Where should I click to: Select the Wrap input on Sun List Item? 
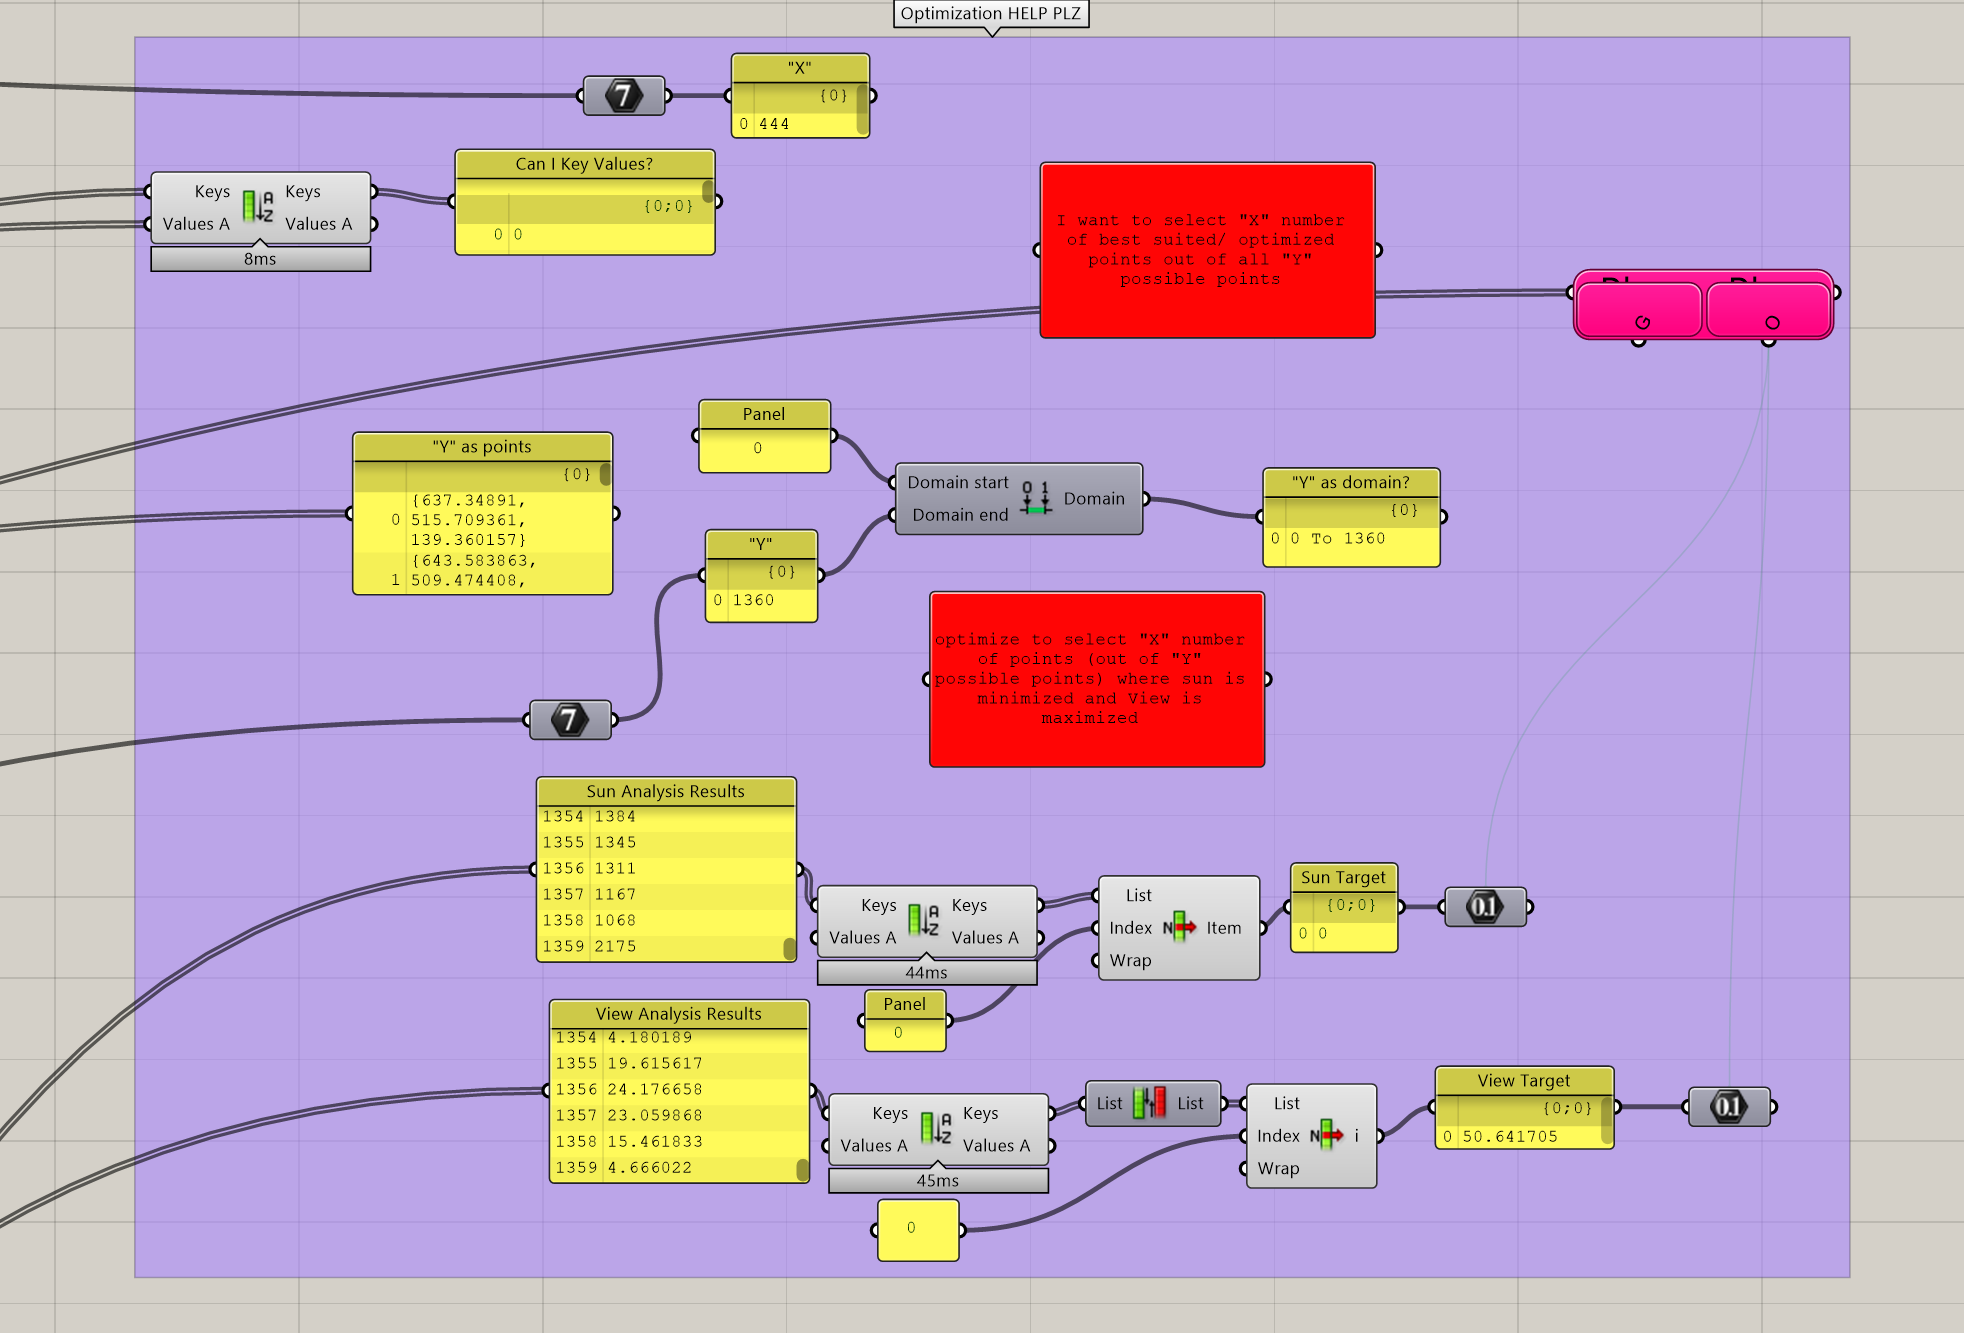[x=1130, y=960]
